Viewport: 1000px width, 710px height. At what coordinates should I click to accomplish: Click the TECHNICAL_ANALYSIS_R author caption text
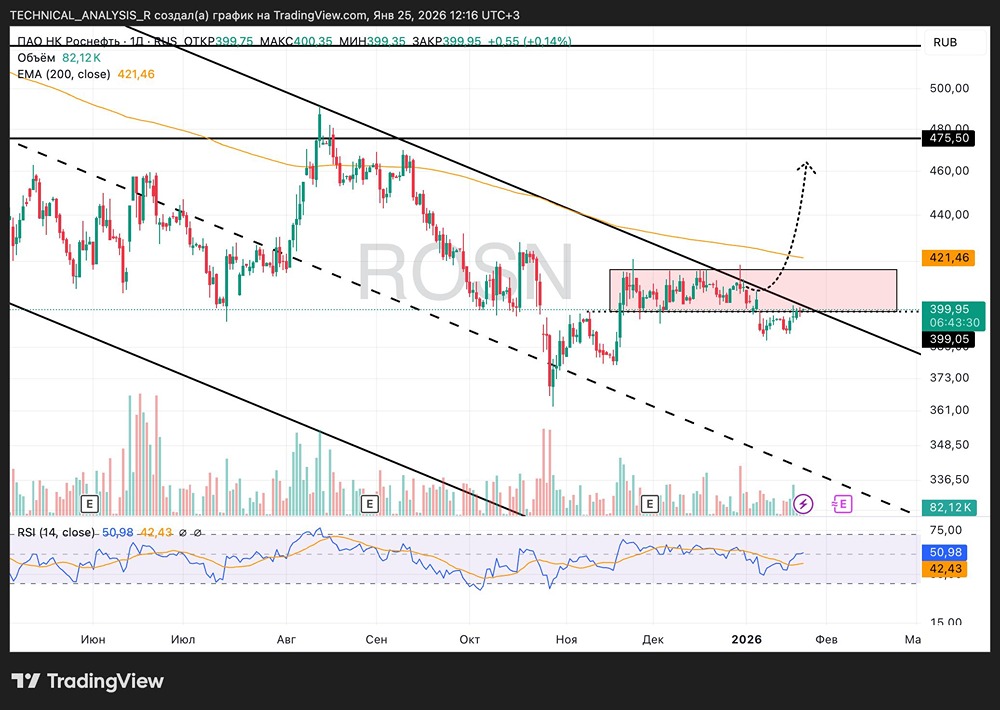point(81,15)
